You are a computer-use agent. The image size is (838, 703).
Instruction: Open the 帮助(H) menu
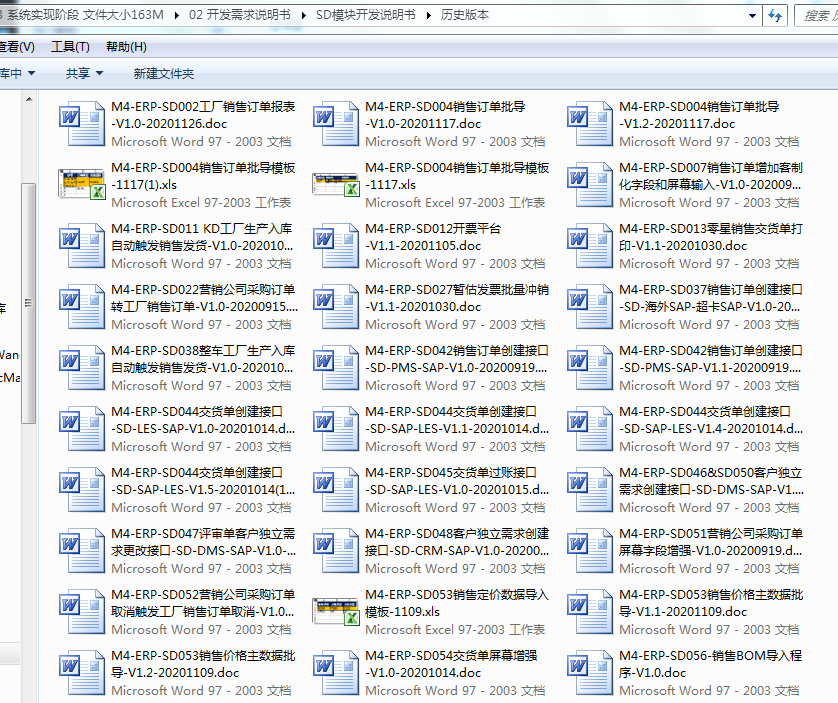(125, 47)
